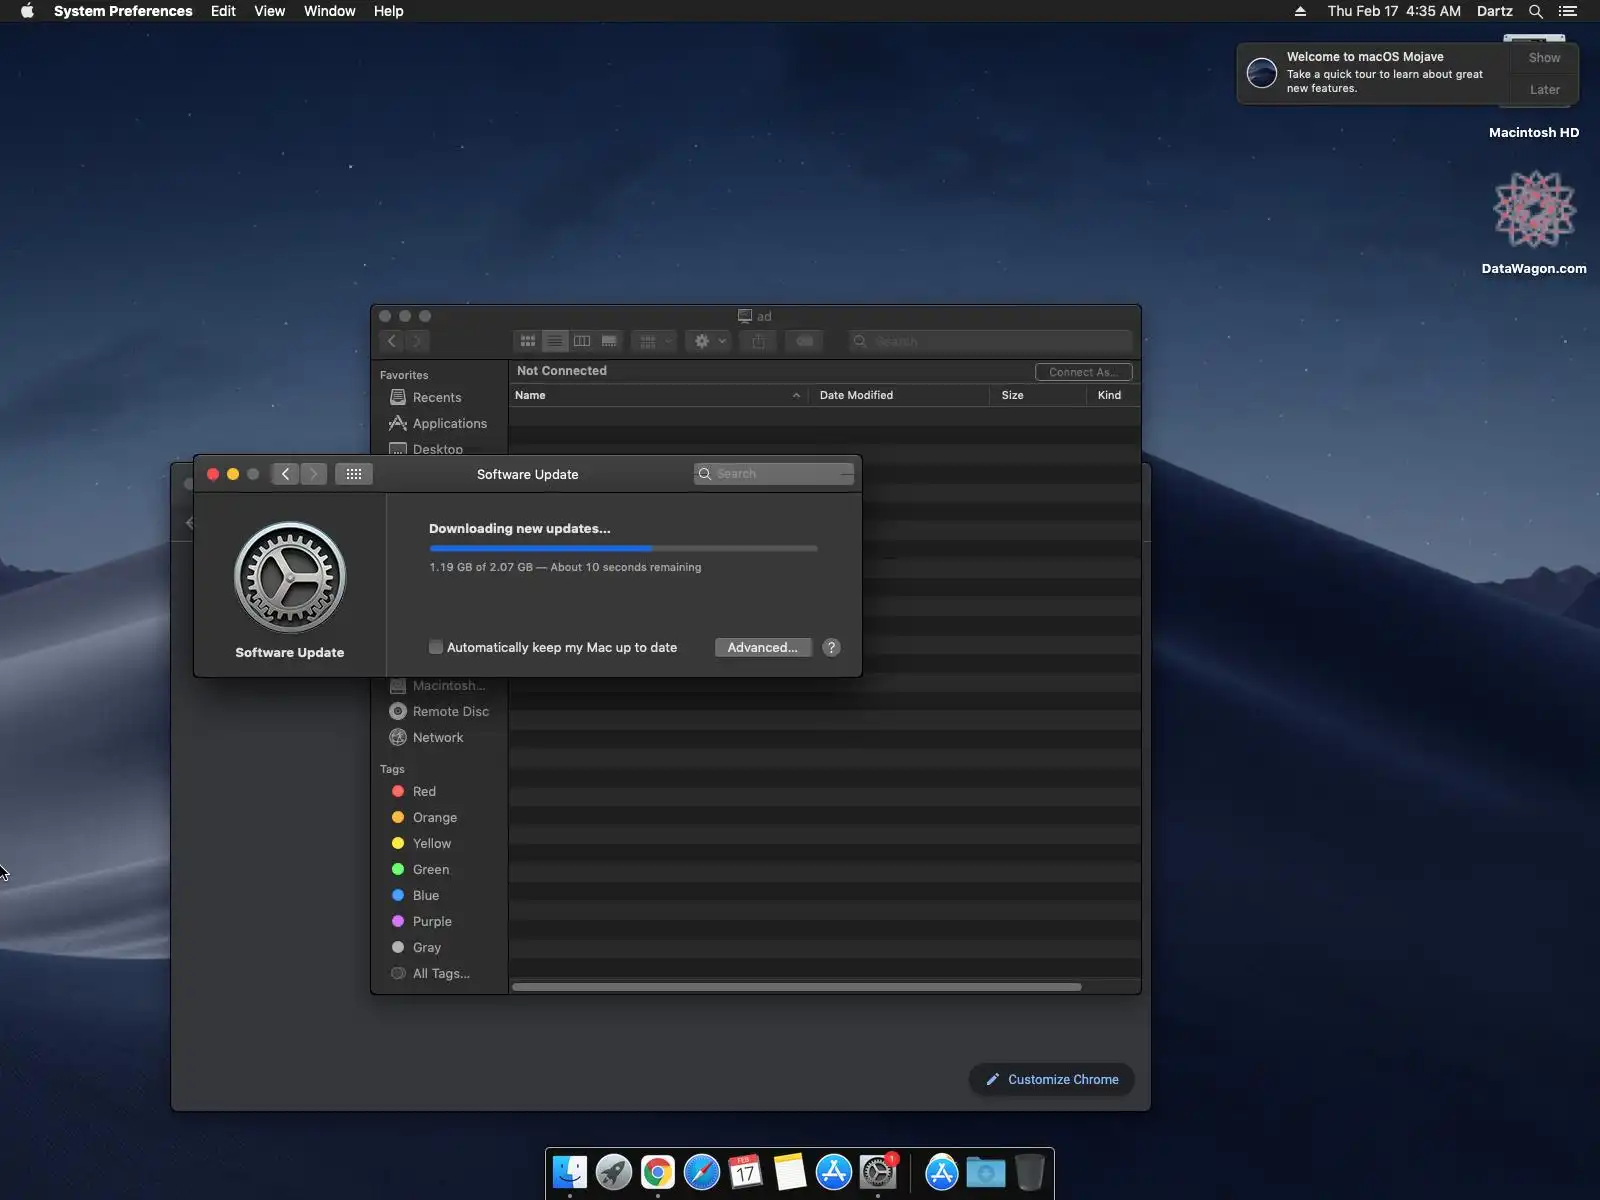1600x1200 pixels.
Task: Click Show on the Mojave notification
Action: pyautogui.click(x=1544, y=58)
